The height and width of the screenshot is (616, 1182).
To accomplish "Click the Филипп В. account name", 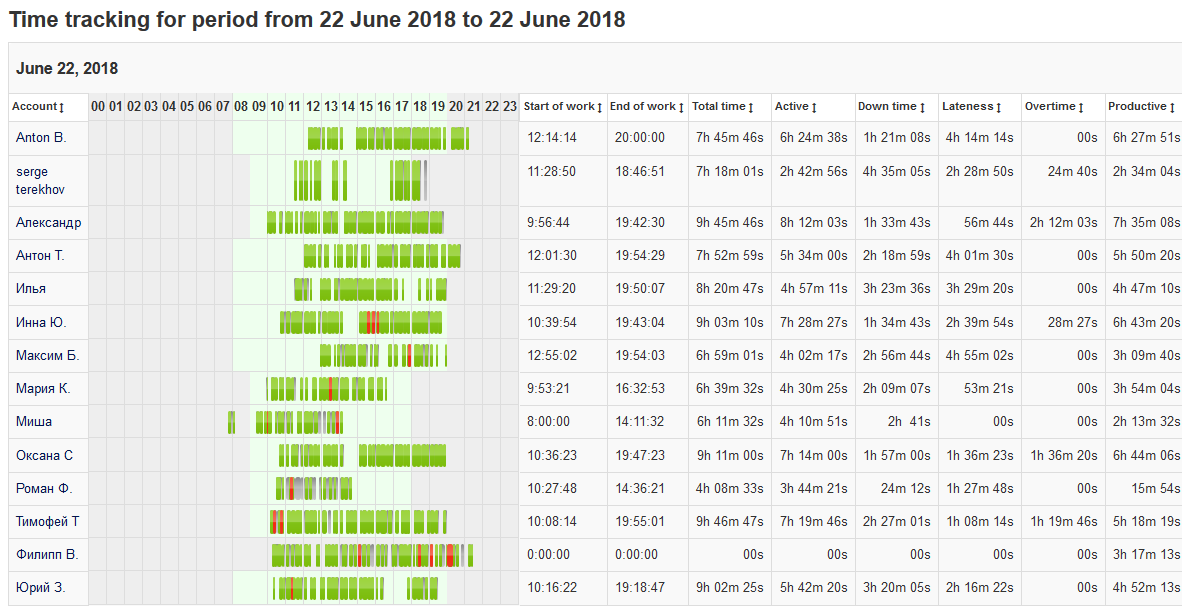I will pyautogui.click(x=46, y=554).
